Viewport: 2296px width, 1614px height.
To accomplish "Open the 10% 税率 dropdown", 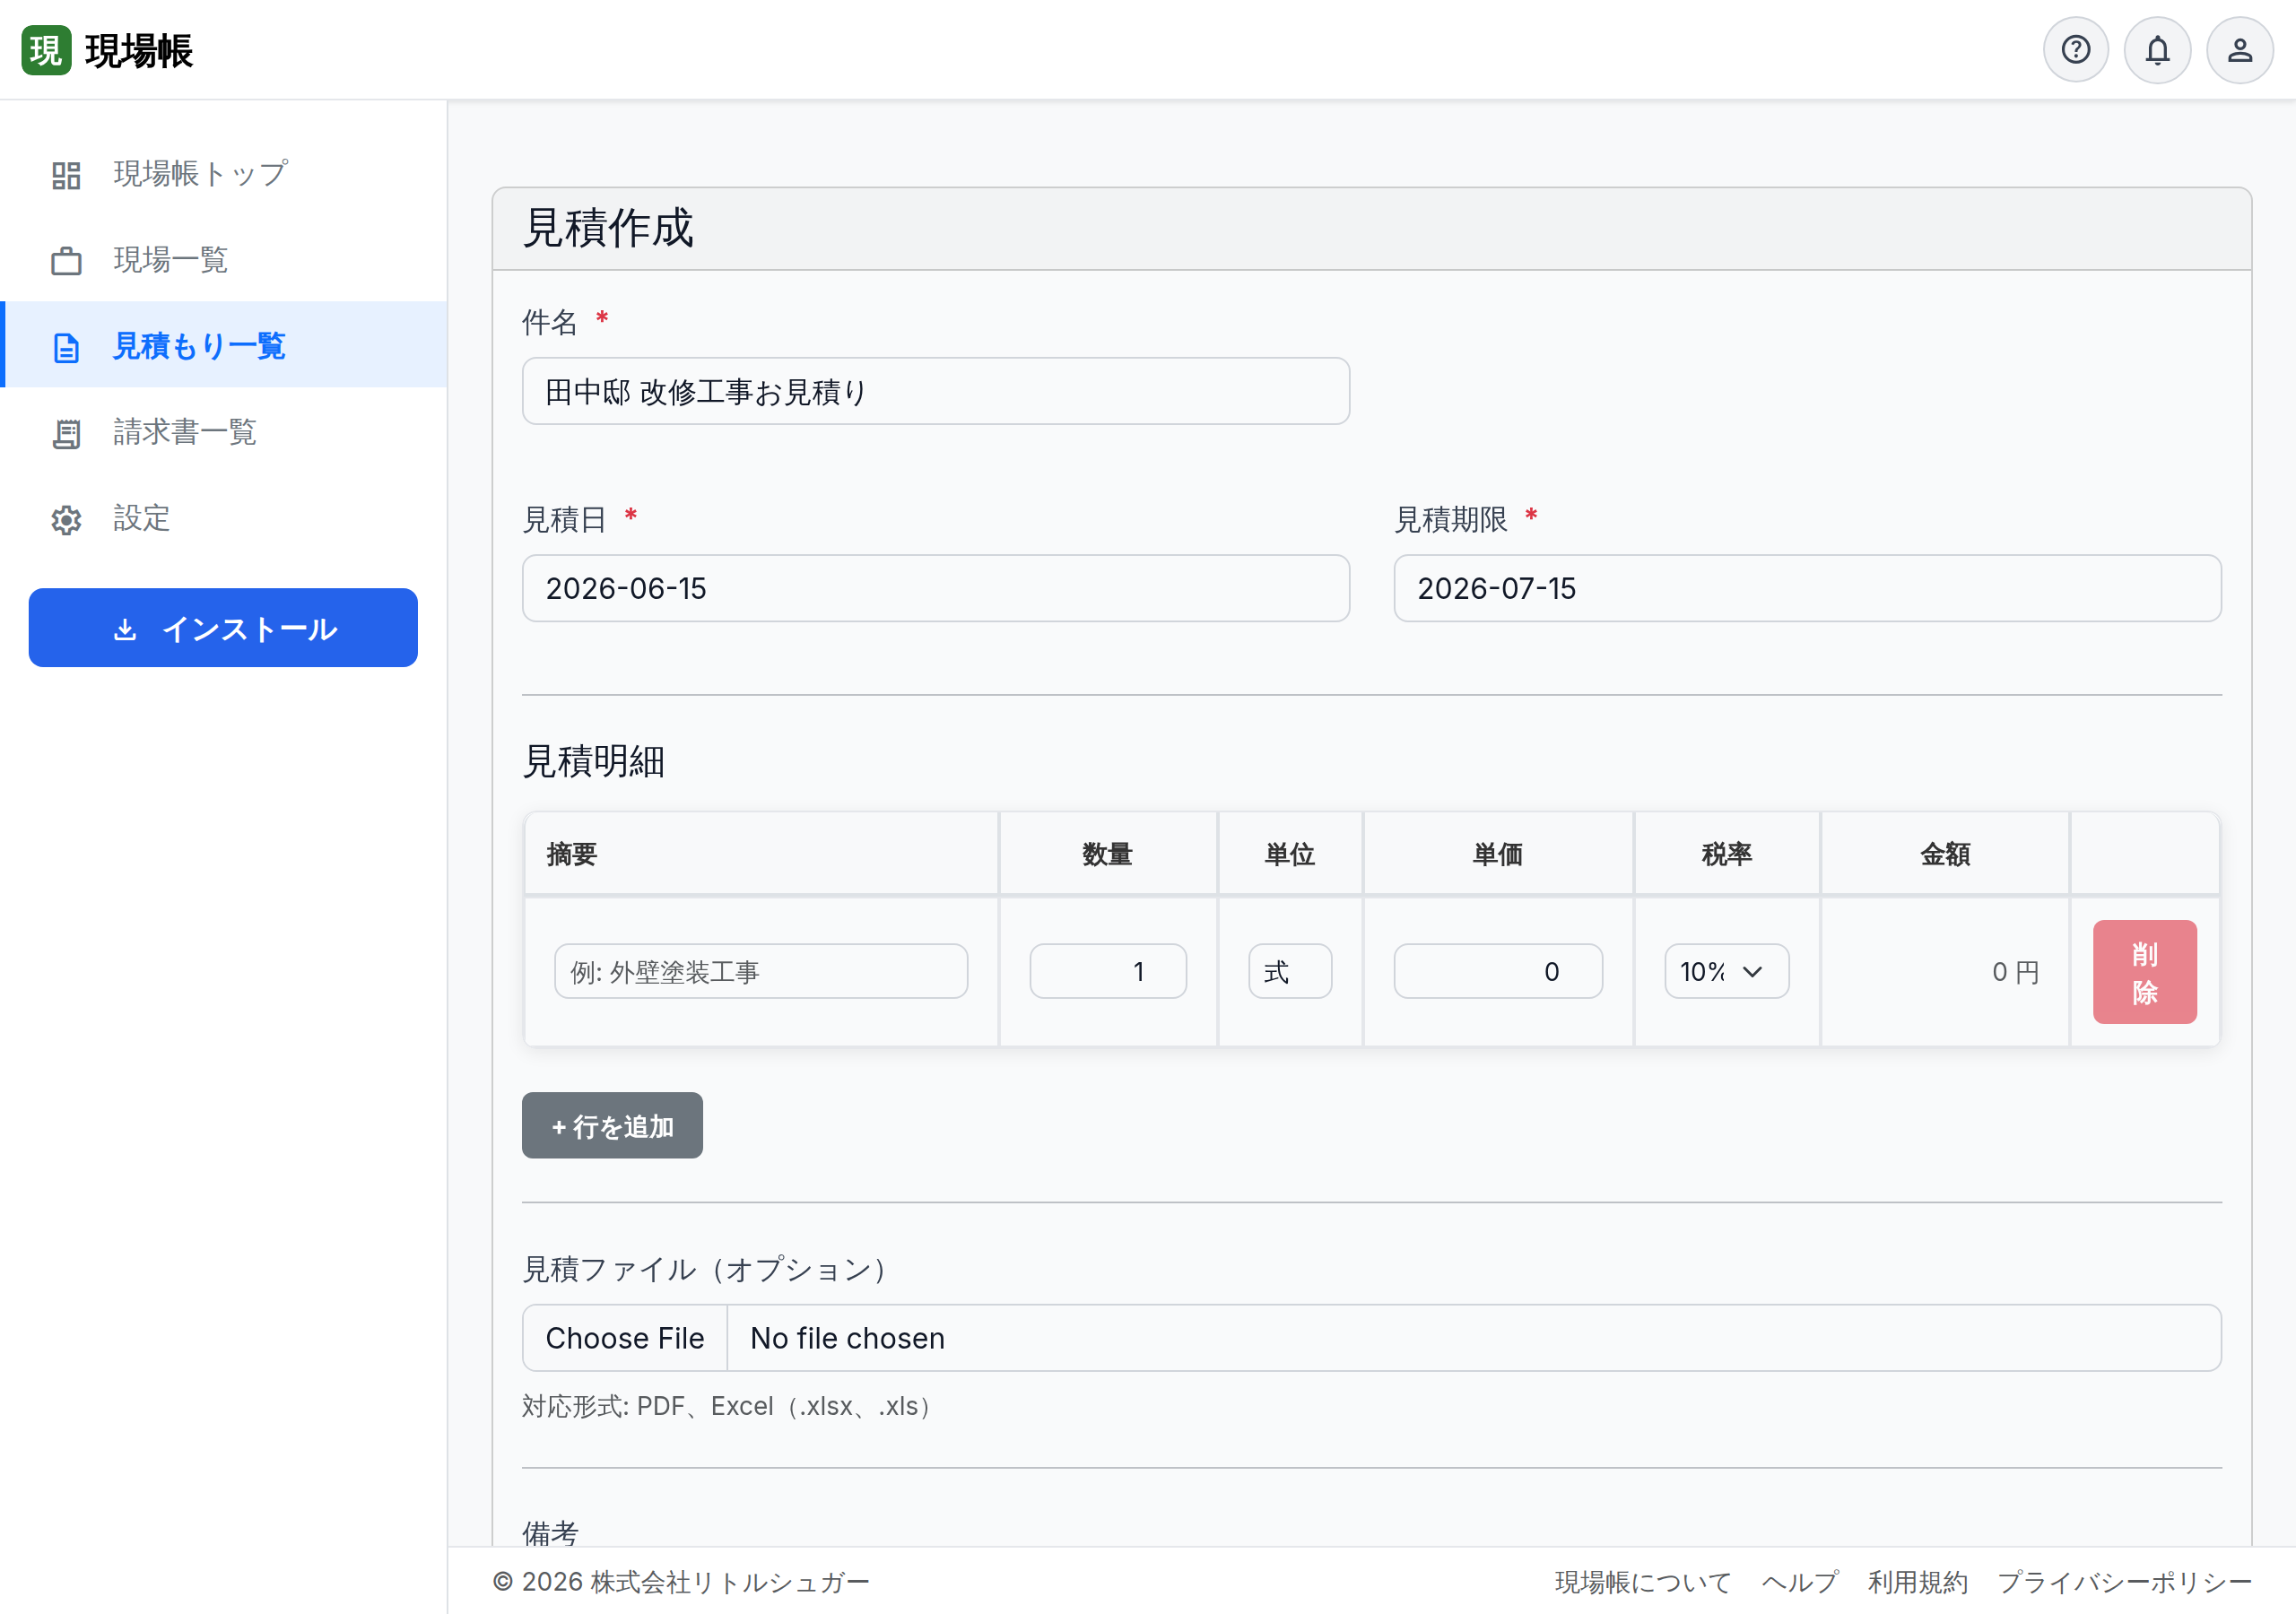I will 1727,971.
